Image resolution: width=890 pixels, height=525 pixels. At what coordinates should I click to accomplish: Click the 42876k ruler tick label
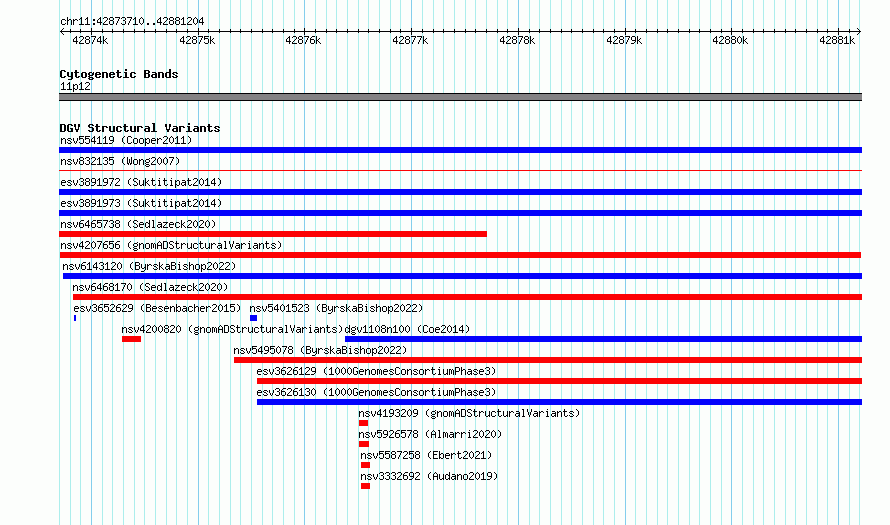coord(303,40)
